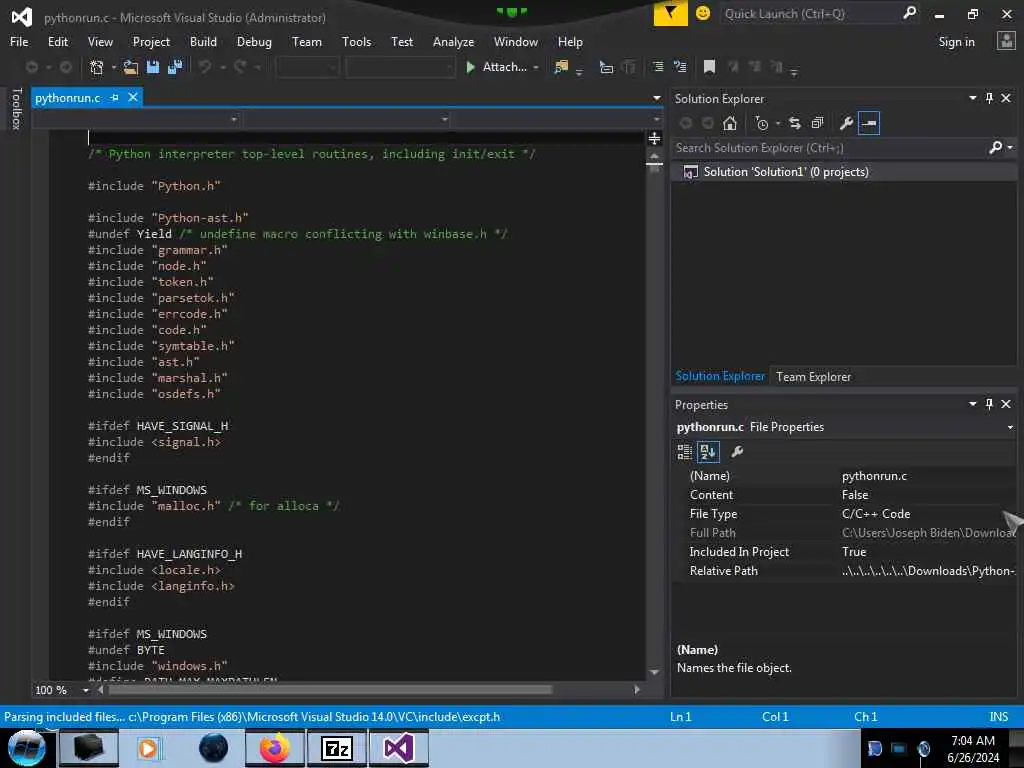Screen dimensions: 1024x768
Task: Click the yellow feedback smiley icon
Action: coord(703,13)
